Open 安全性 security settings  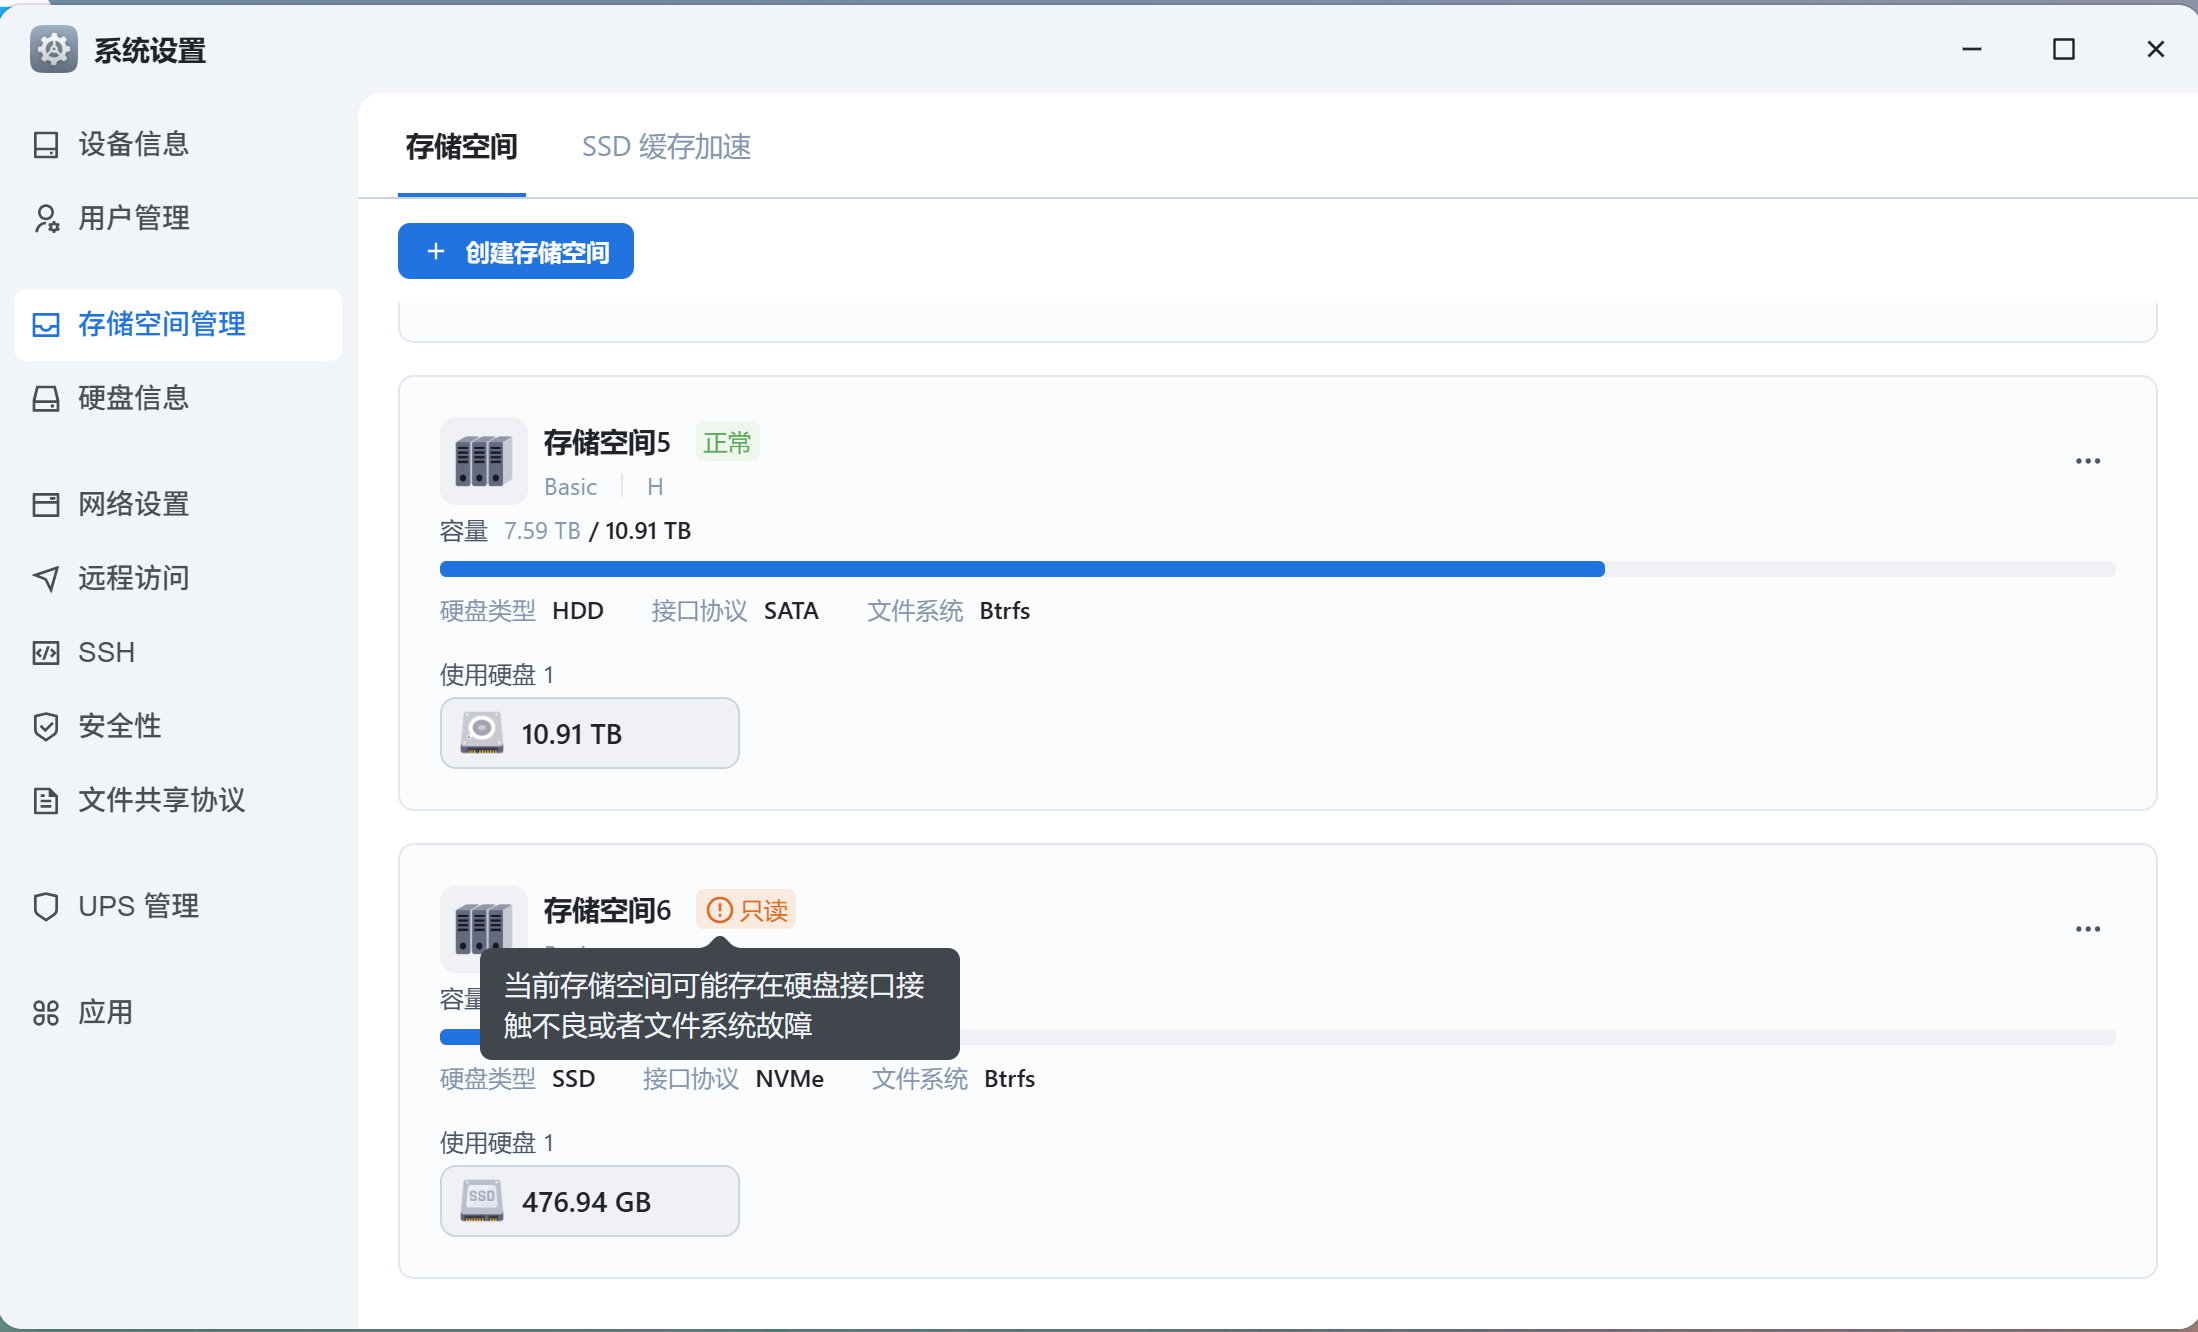pos(178,726)
